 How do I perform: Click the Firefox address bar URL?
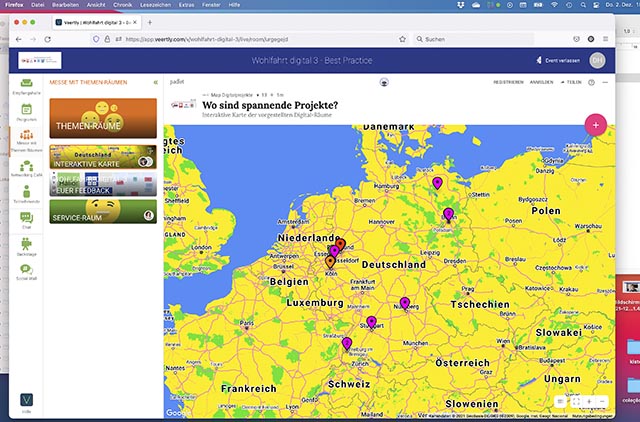point(207,39)
